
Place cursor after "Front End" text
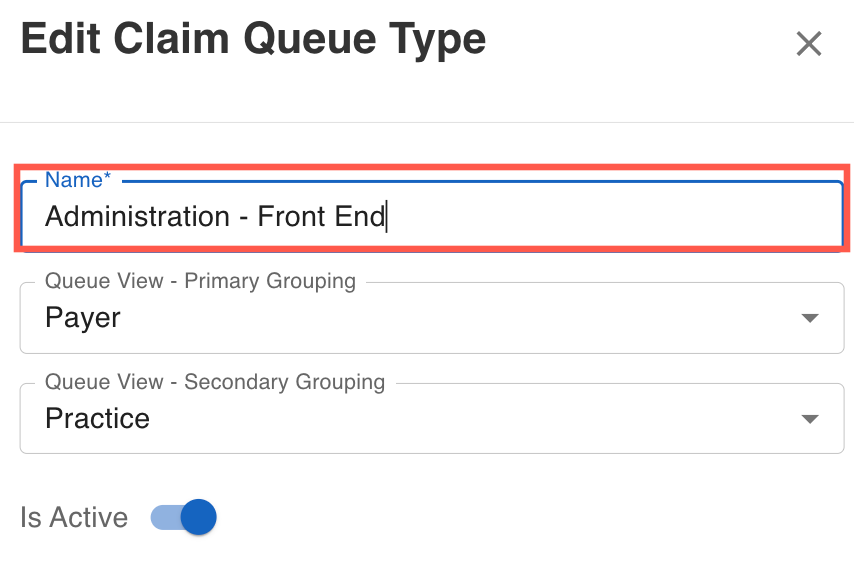coord(386,216)
